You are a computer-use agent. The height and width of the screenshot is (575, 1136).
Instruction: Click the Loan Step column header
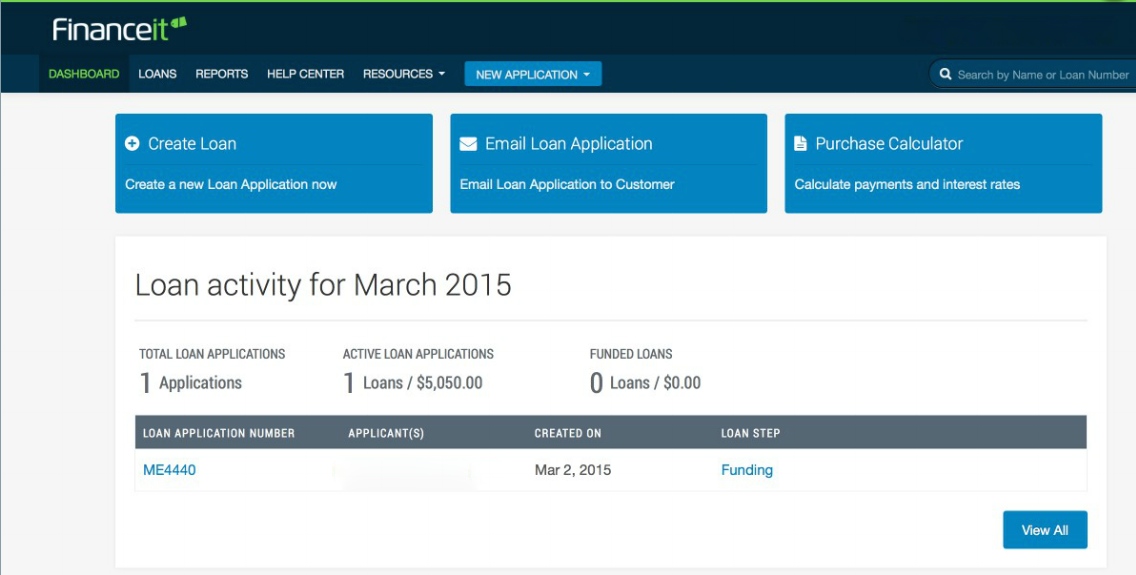click(x=751, y=433)
